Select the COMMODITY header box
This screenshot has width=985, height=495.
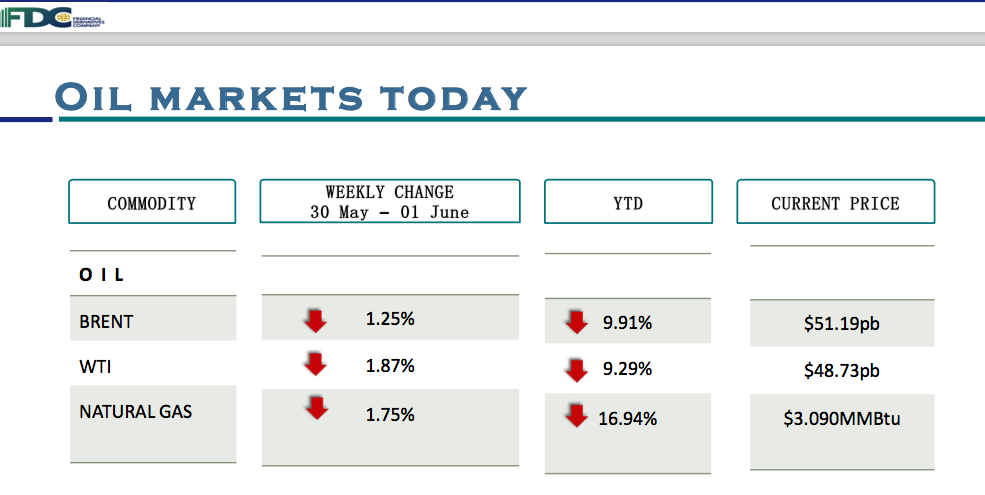[x=152, y=202]
